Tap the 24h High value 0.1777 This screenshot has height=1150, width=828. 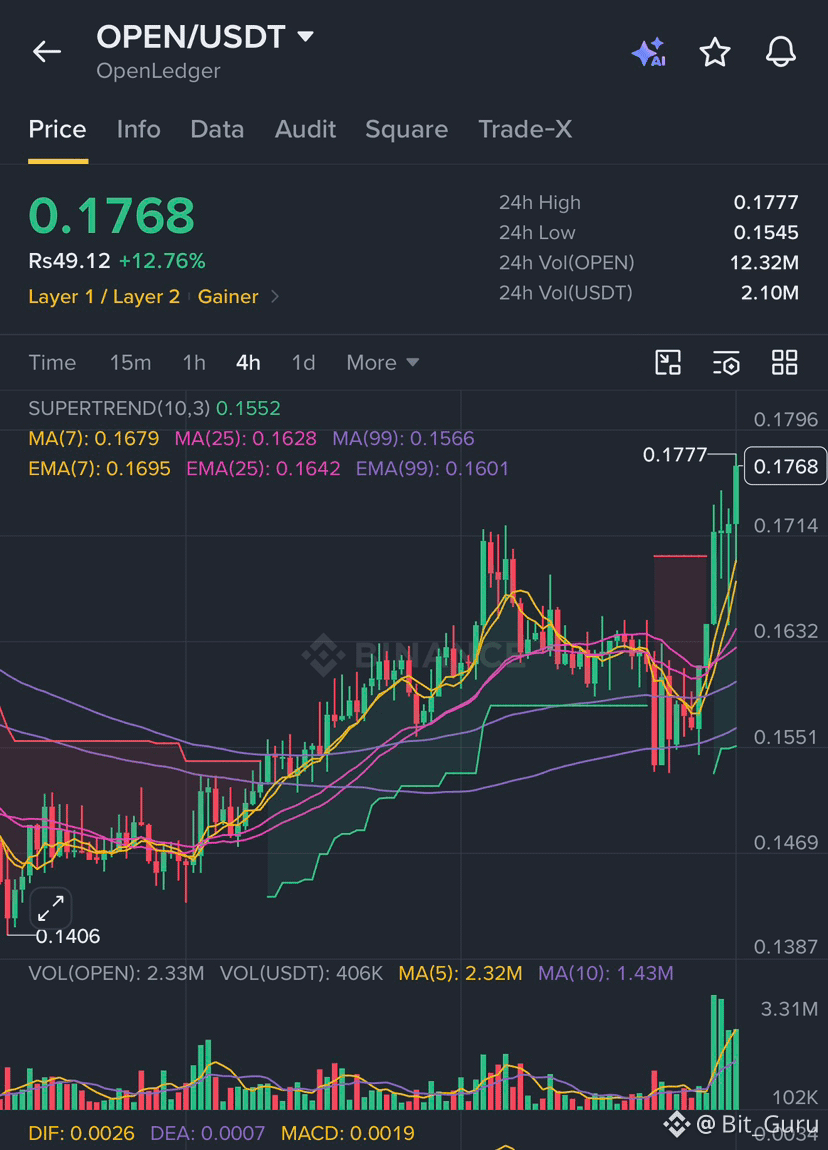tap(766, 202)
